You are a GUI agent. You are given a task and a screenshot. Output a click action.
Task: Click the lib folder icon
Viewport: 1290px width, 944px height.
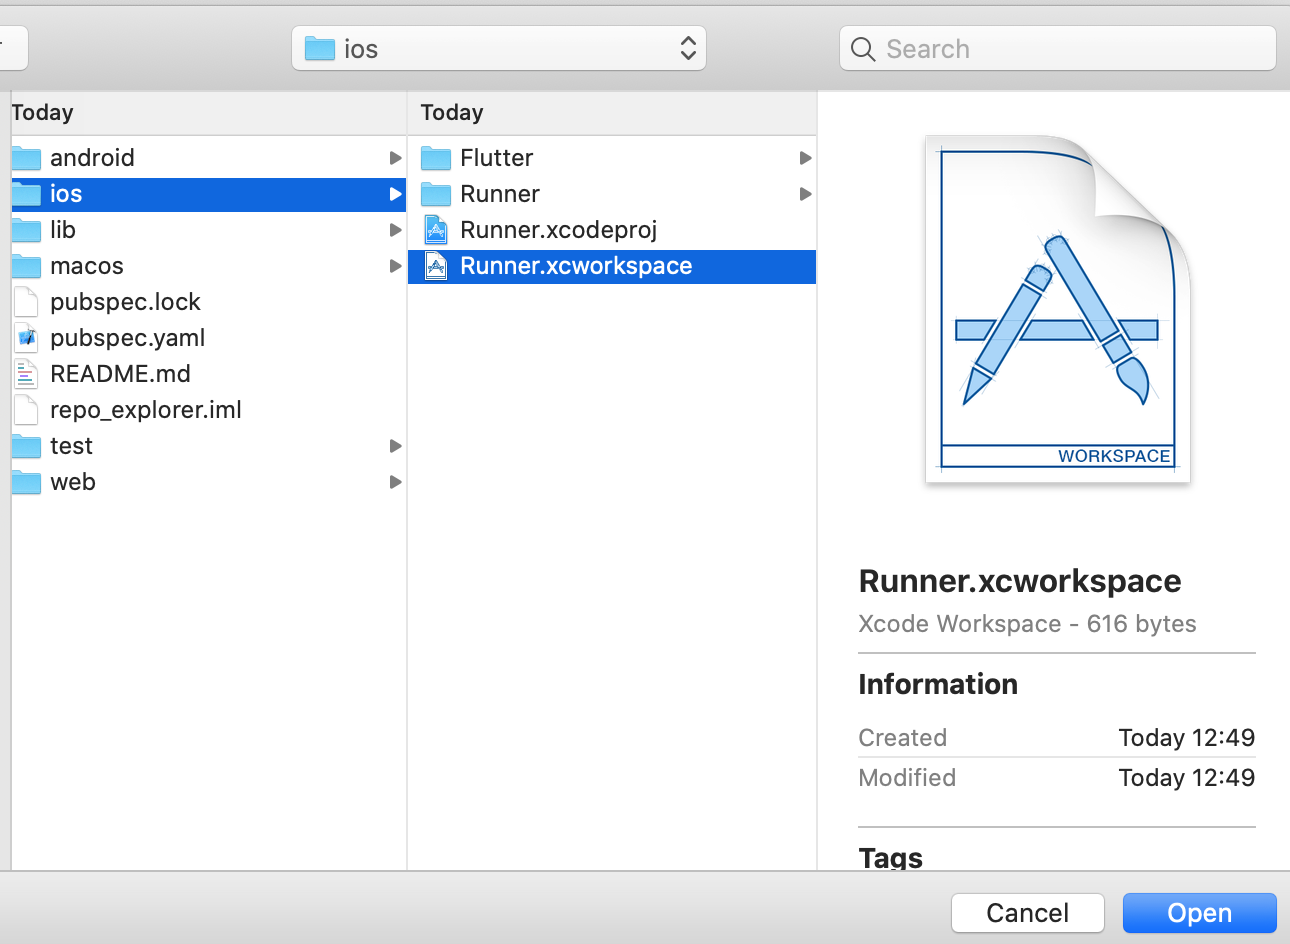coord(26,230)
